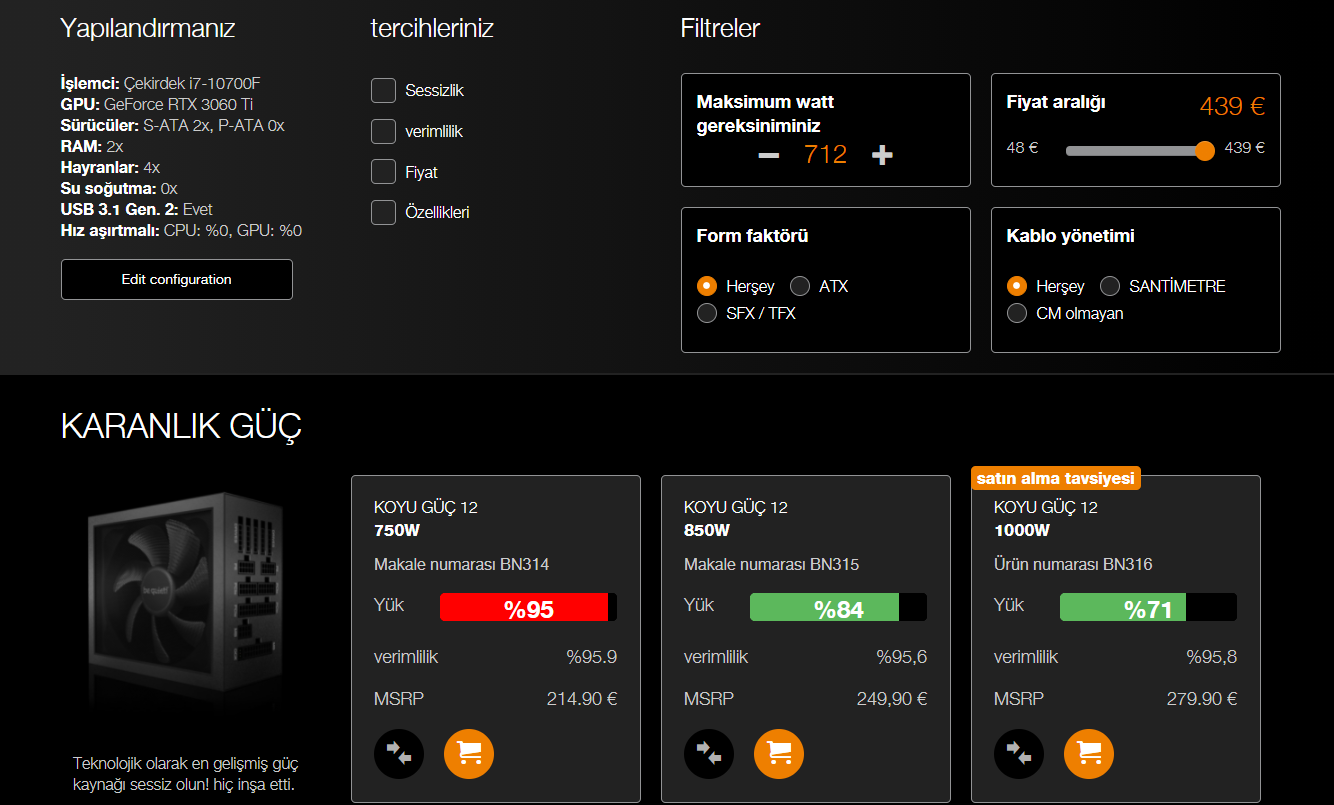Toggle the Özellikleri preference checkbox
This screenshot has width=1334, height=805.
coord(383,213)
